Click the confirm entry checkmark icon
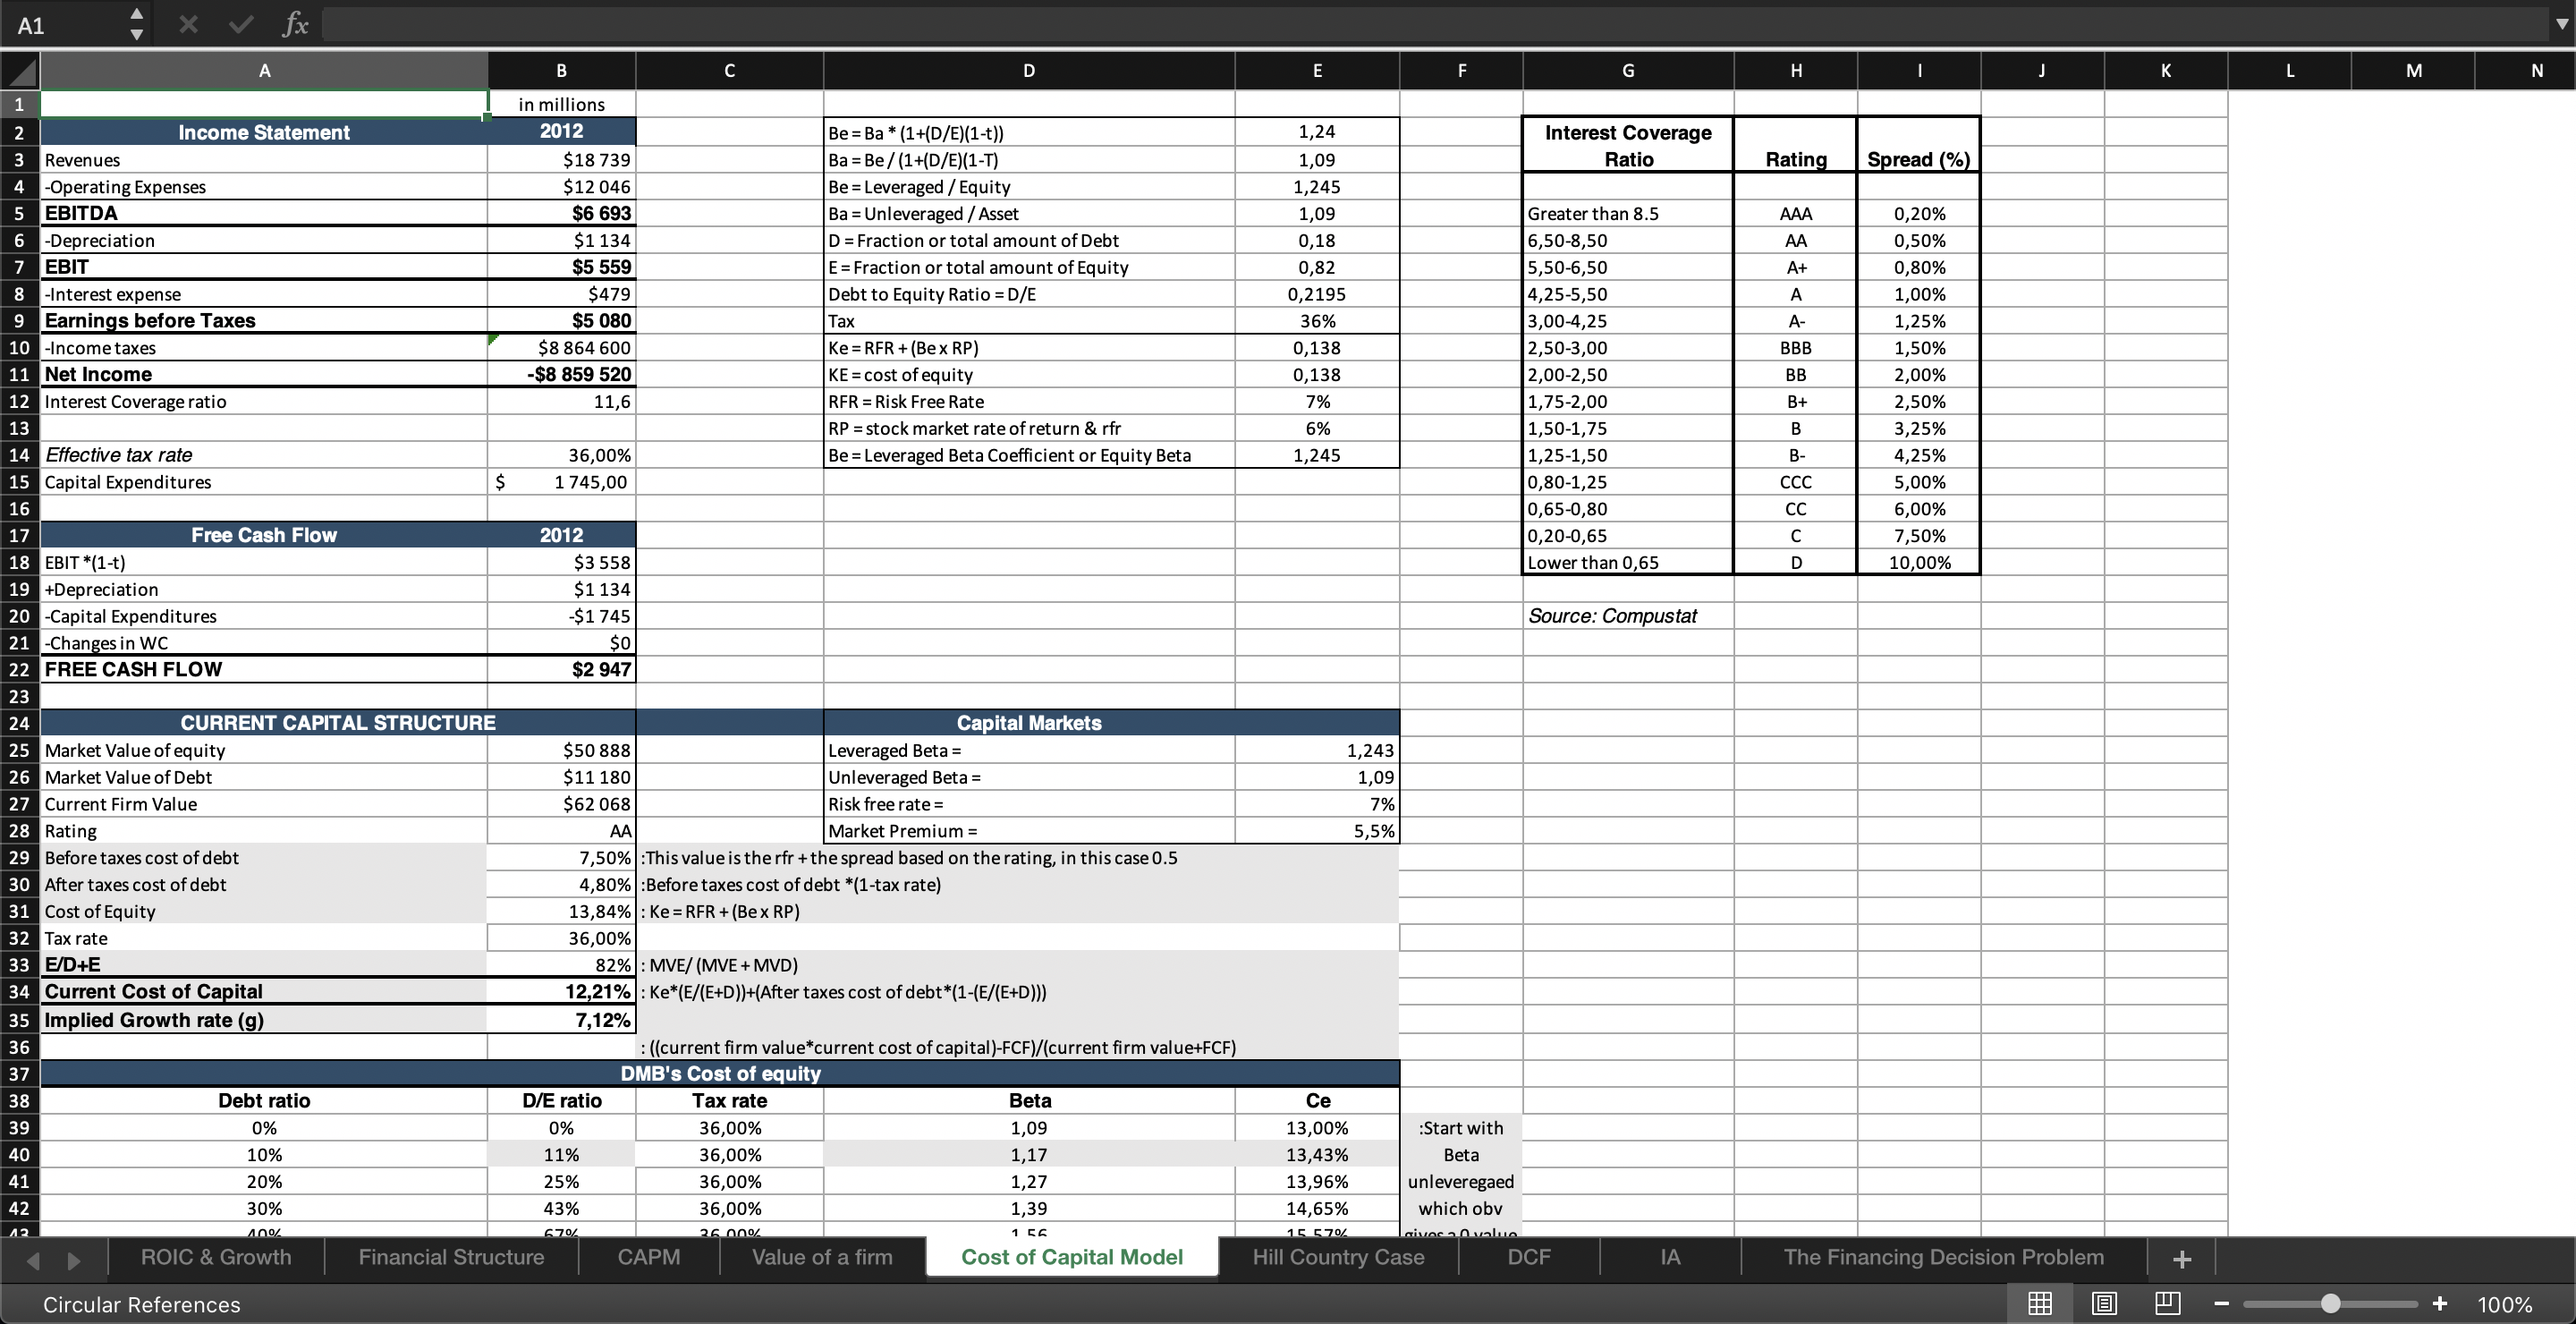 point(240,25)
